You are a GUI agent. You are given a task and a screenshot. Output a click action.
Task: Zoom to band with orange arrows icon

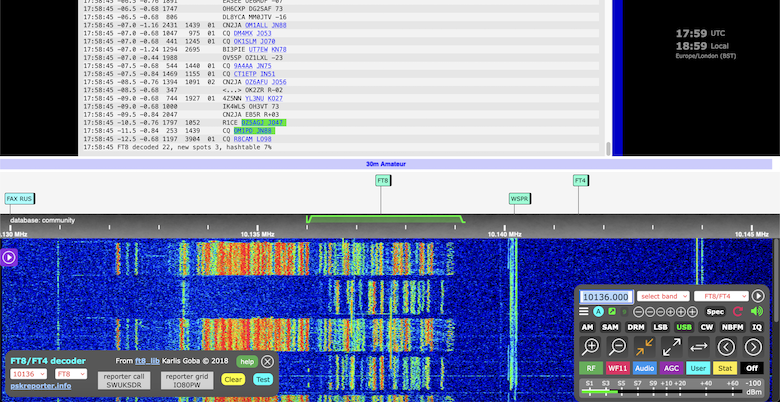coord(645,347)
